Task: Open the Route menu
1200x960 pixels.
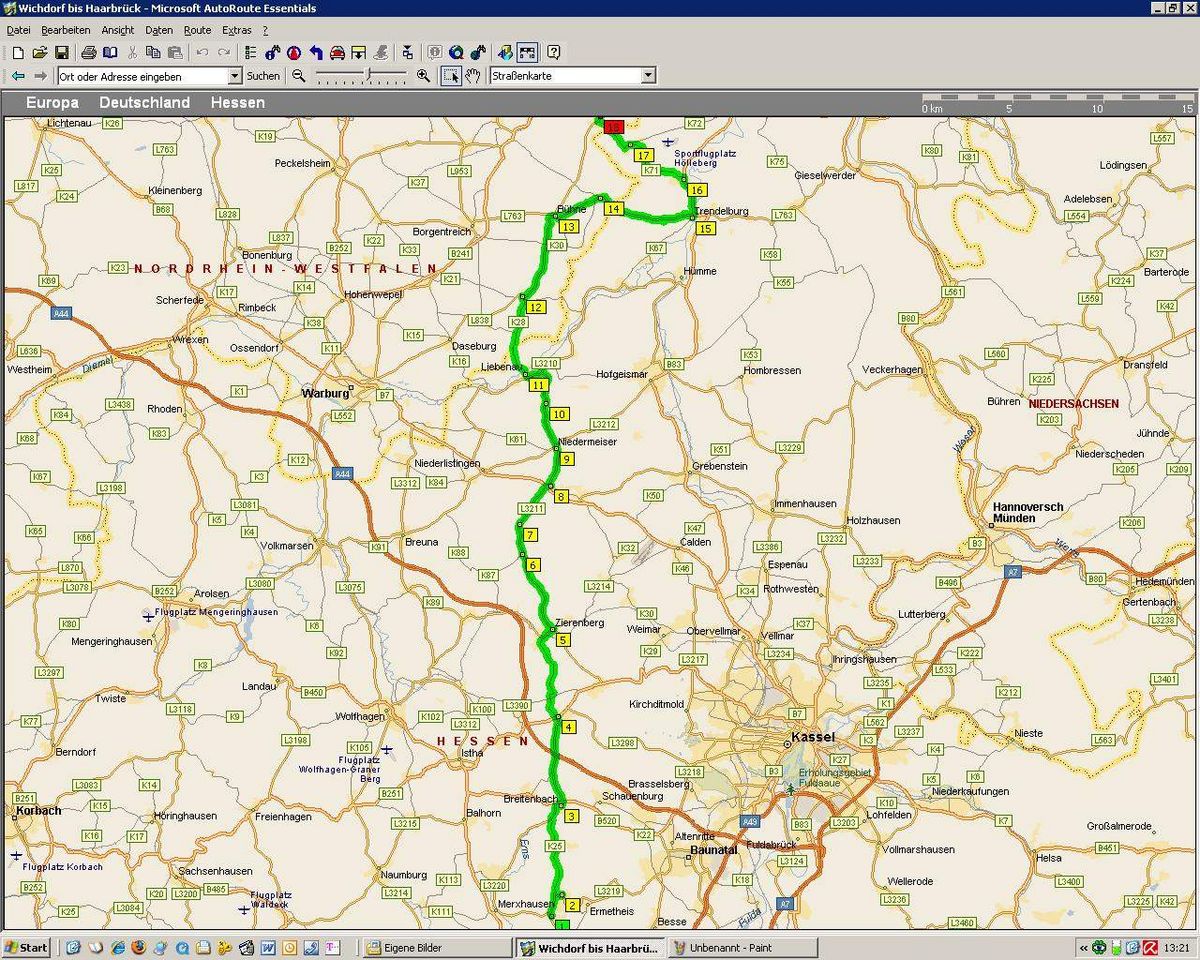Action: pos(197,30)
